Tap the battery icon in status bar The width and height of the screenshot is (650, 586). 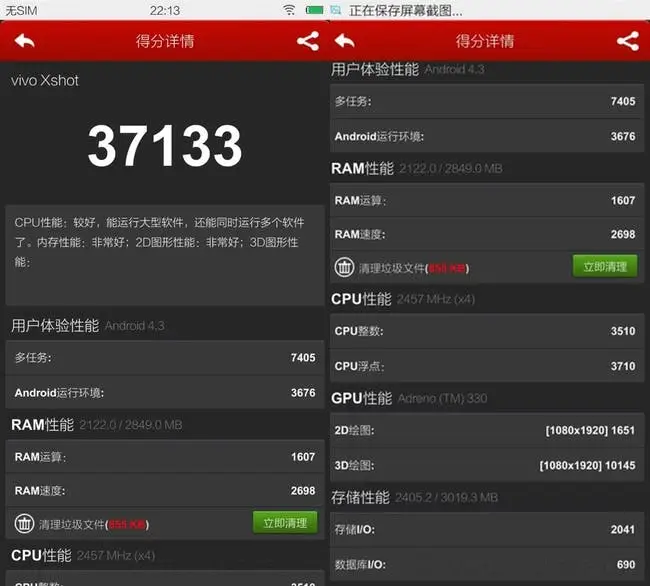(314, 10)
